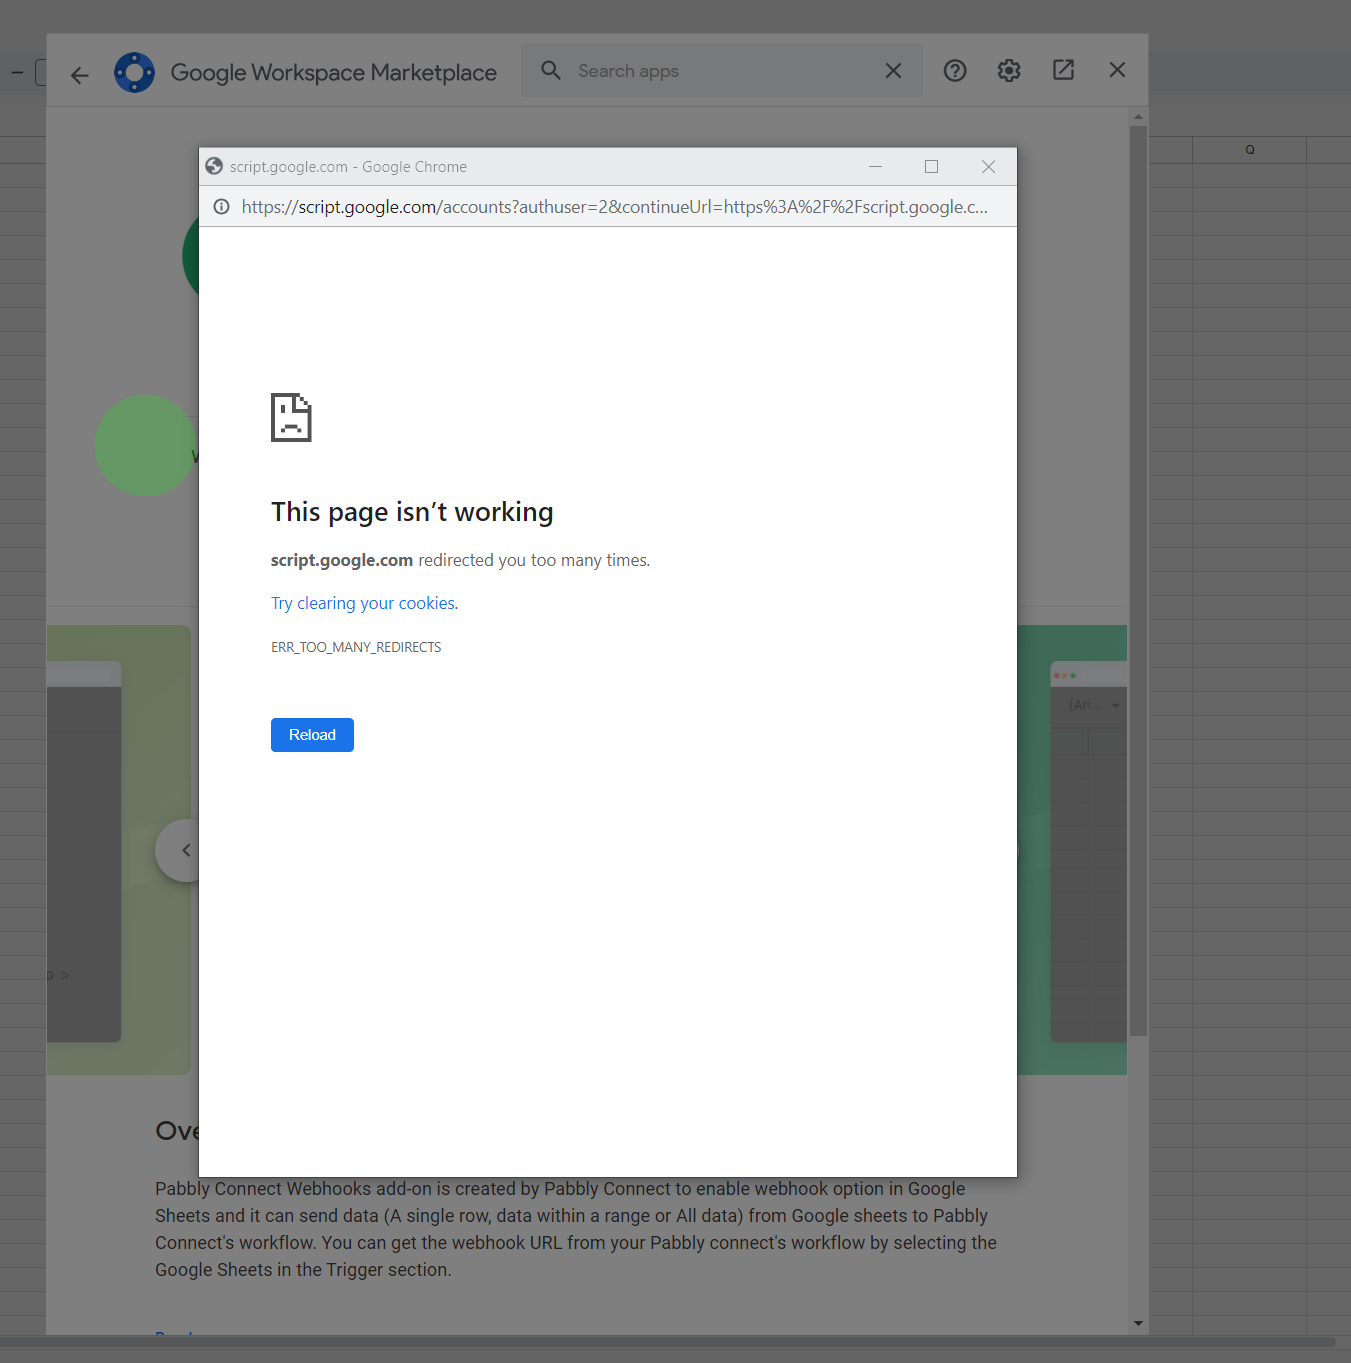Click the sad page error icon
This screenshot has height=1363, width=1351.
point(291,417)
